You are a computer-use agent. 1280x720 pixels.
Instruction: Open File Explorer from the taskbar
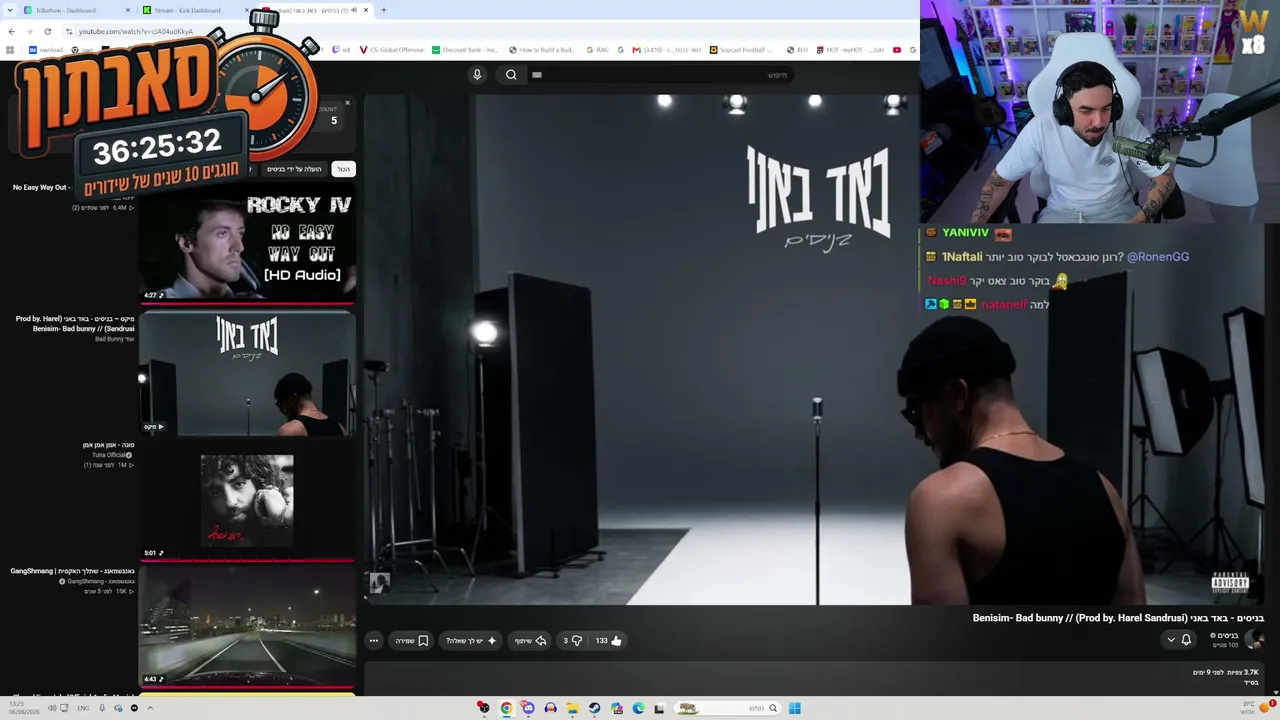(572, 708)
